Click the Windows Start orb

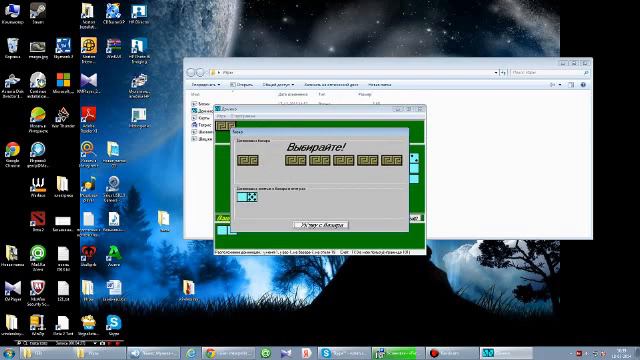(8, 353)
